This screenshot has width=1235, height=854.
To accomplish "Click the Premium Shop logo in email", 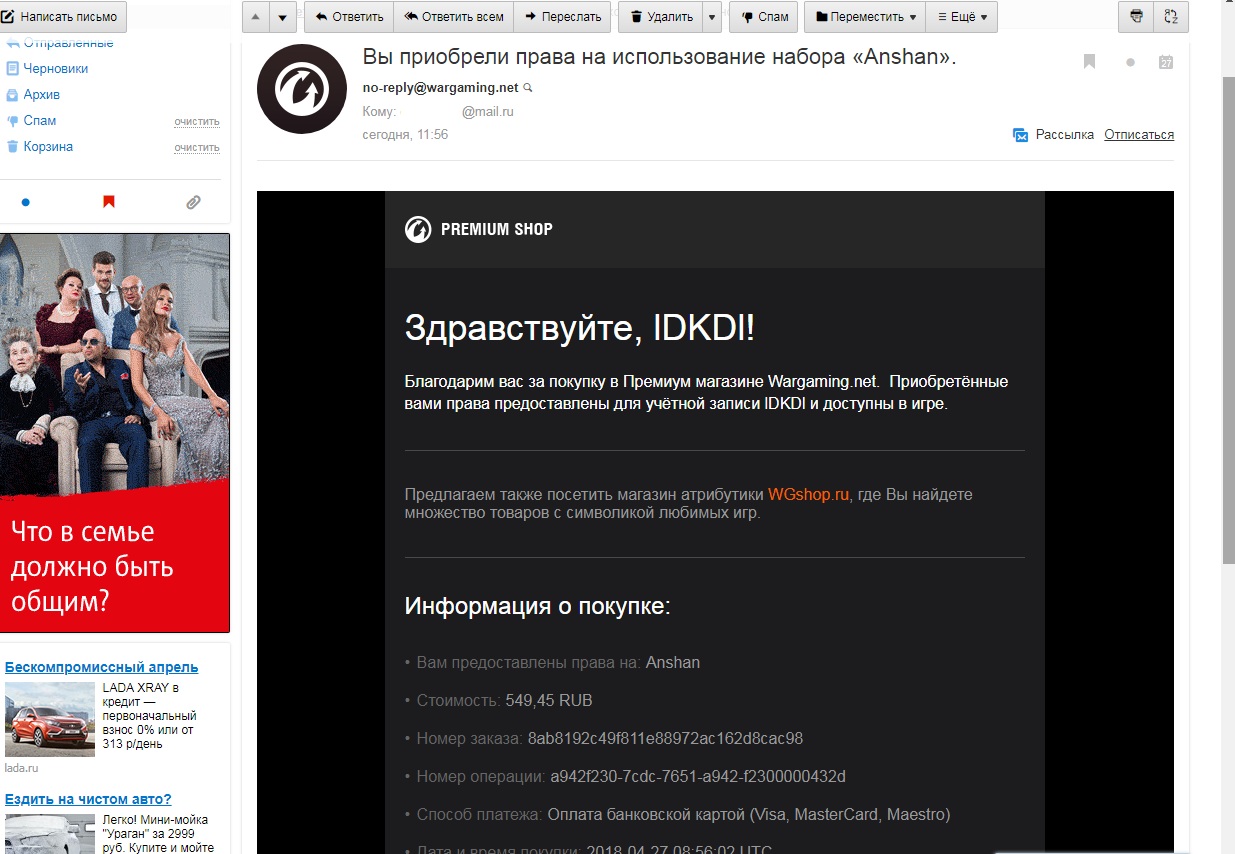I will (479, 229).
